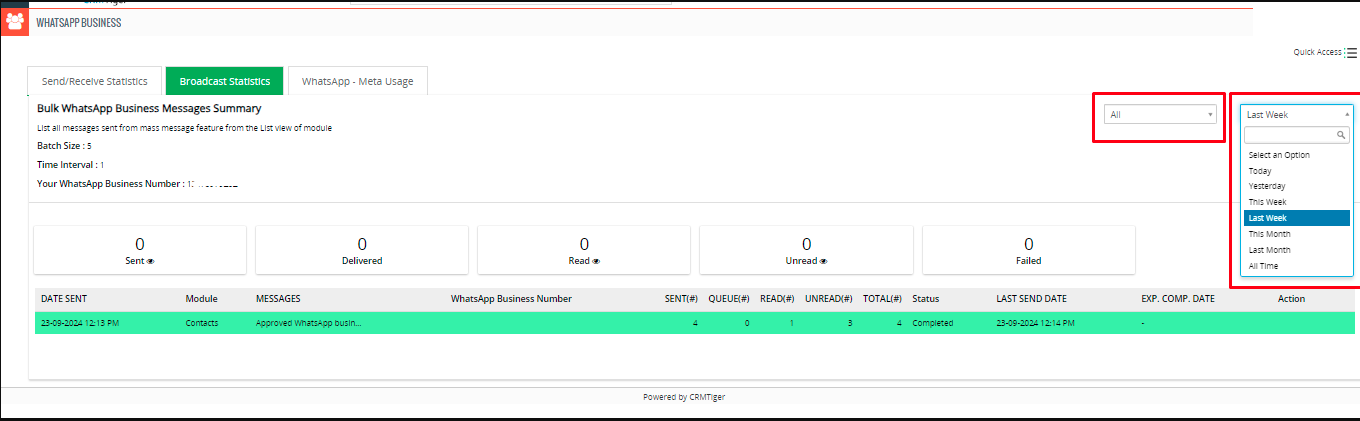The image size is (1360, 421).
Task: Click the WhatsApp Business module icon
Action: (x=15, y=21)
